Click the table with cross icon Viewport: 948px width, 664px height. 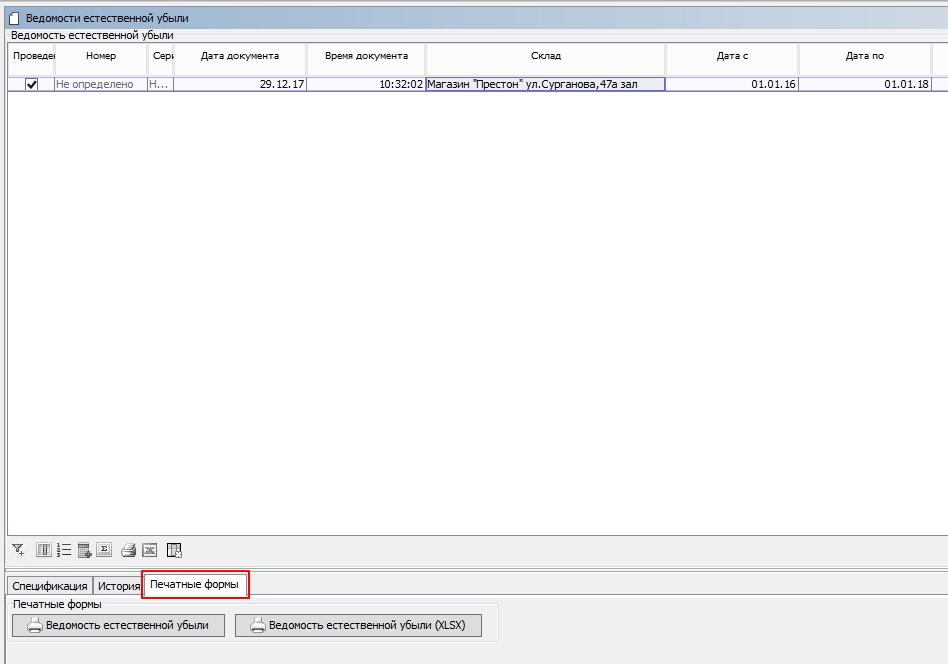174,550
